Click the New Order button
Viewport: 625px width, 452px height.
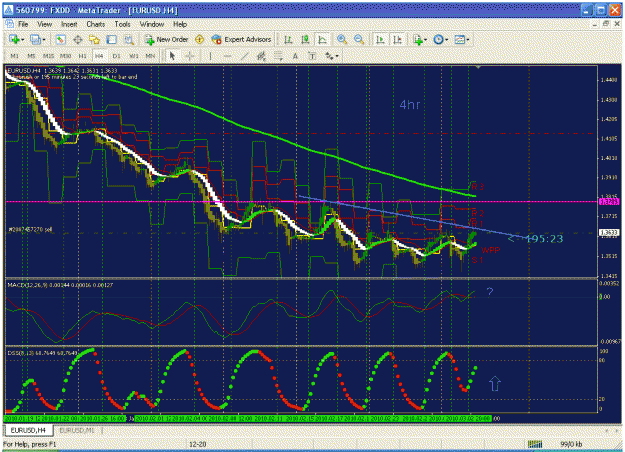[x=166, y=39]
